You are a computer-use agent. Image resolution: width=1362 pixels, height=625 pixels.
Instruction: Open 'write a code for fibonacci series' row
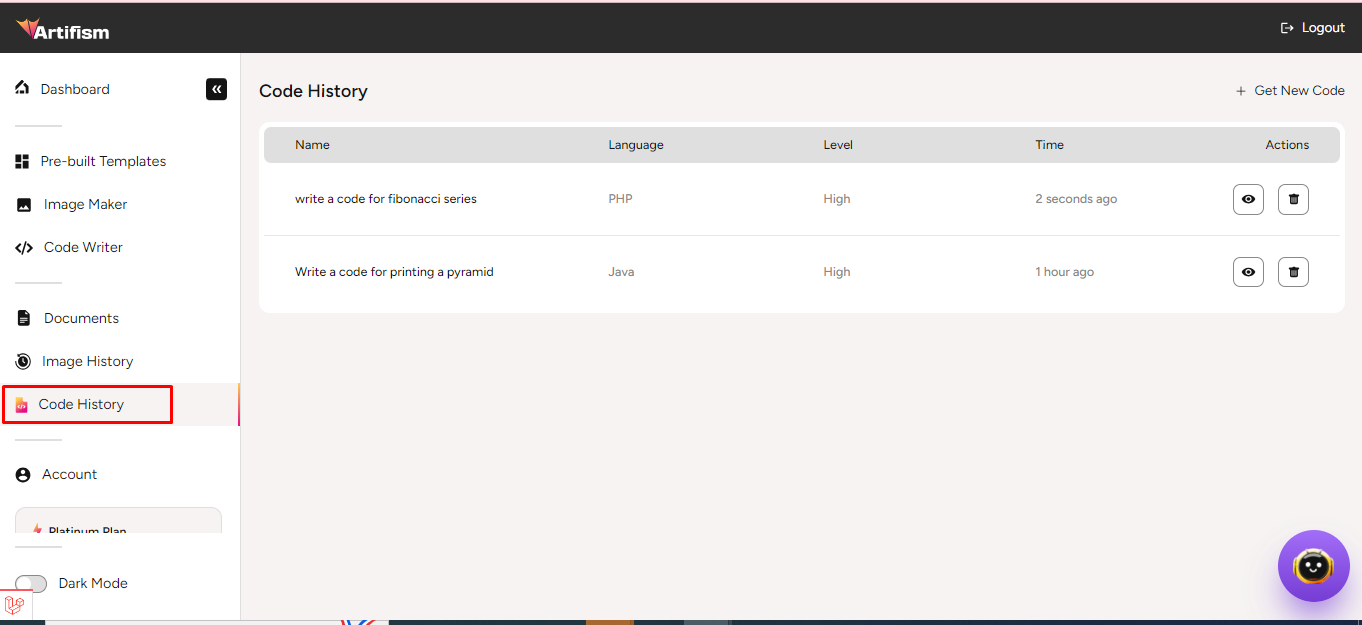click(x=386, y=199)
